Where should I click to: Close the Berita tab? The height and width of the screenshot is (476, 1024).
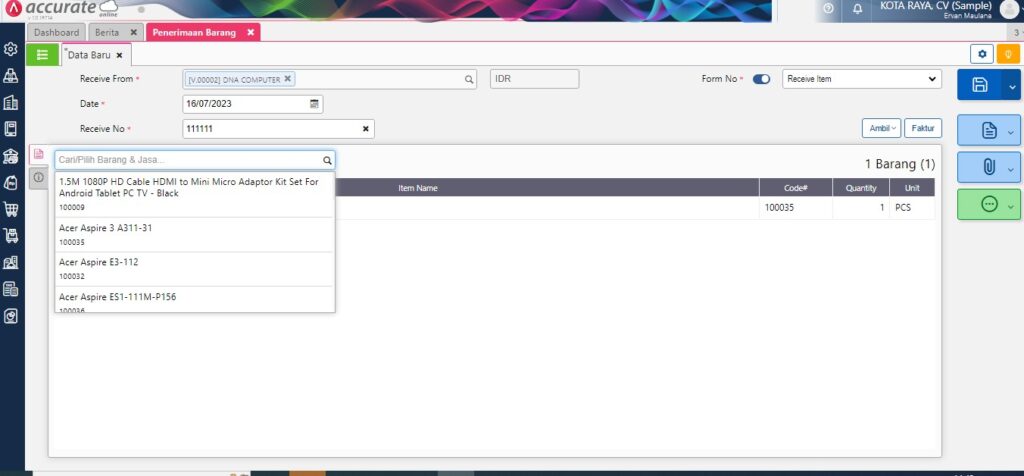click(x=134, y=32)
